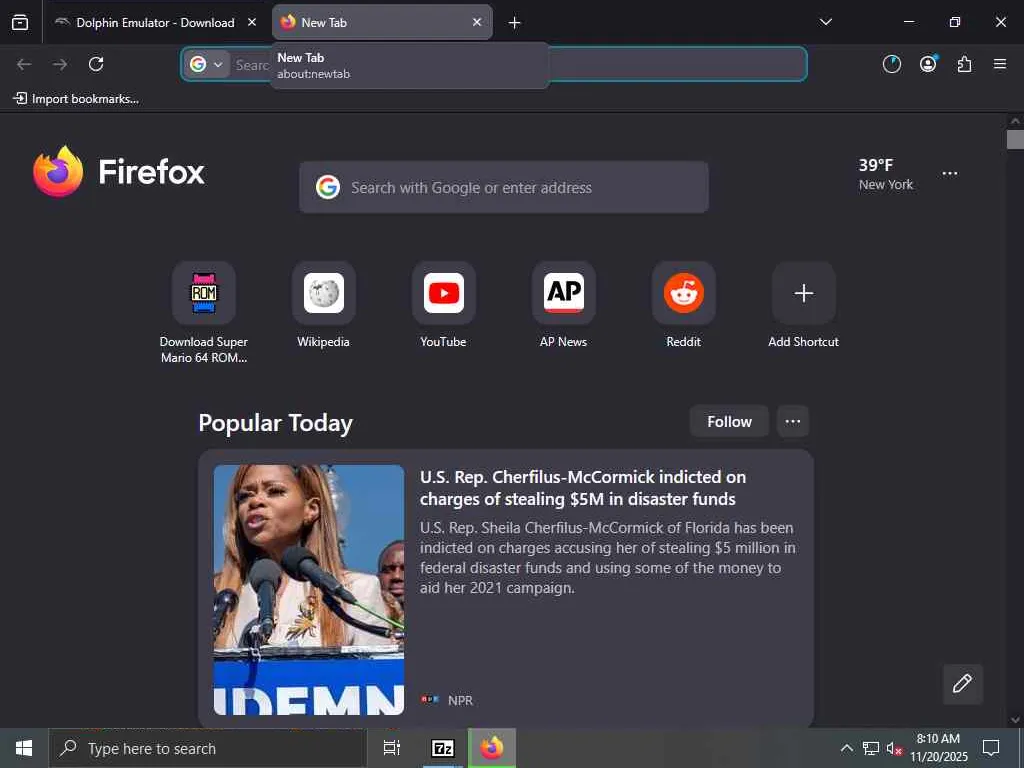Open the network icon in the system tray
Screen dimensions: 1024x768
click(871, 748)
